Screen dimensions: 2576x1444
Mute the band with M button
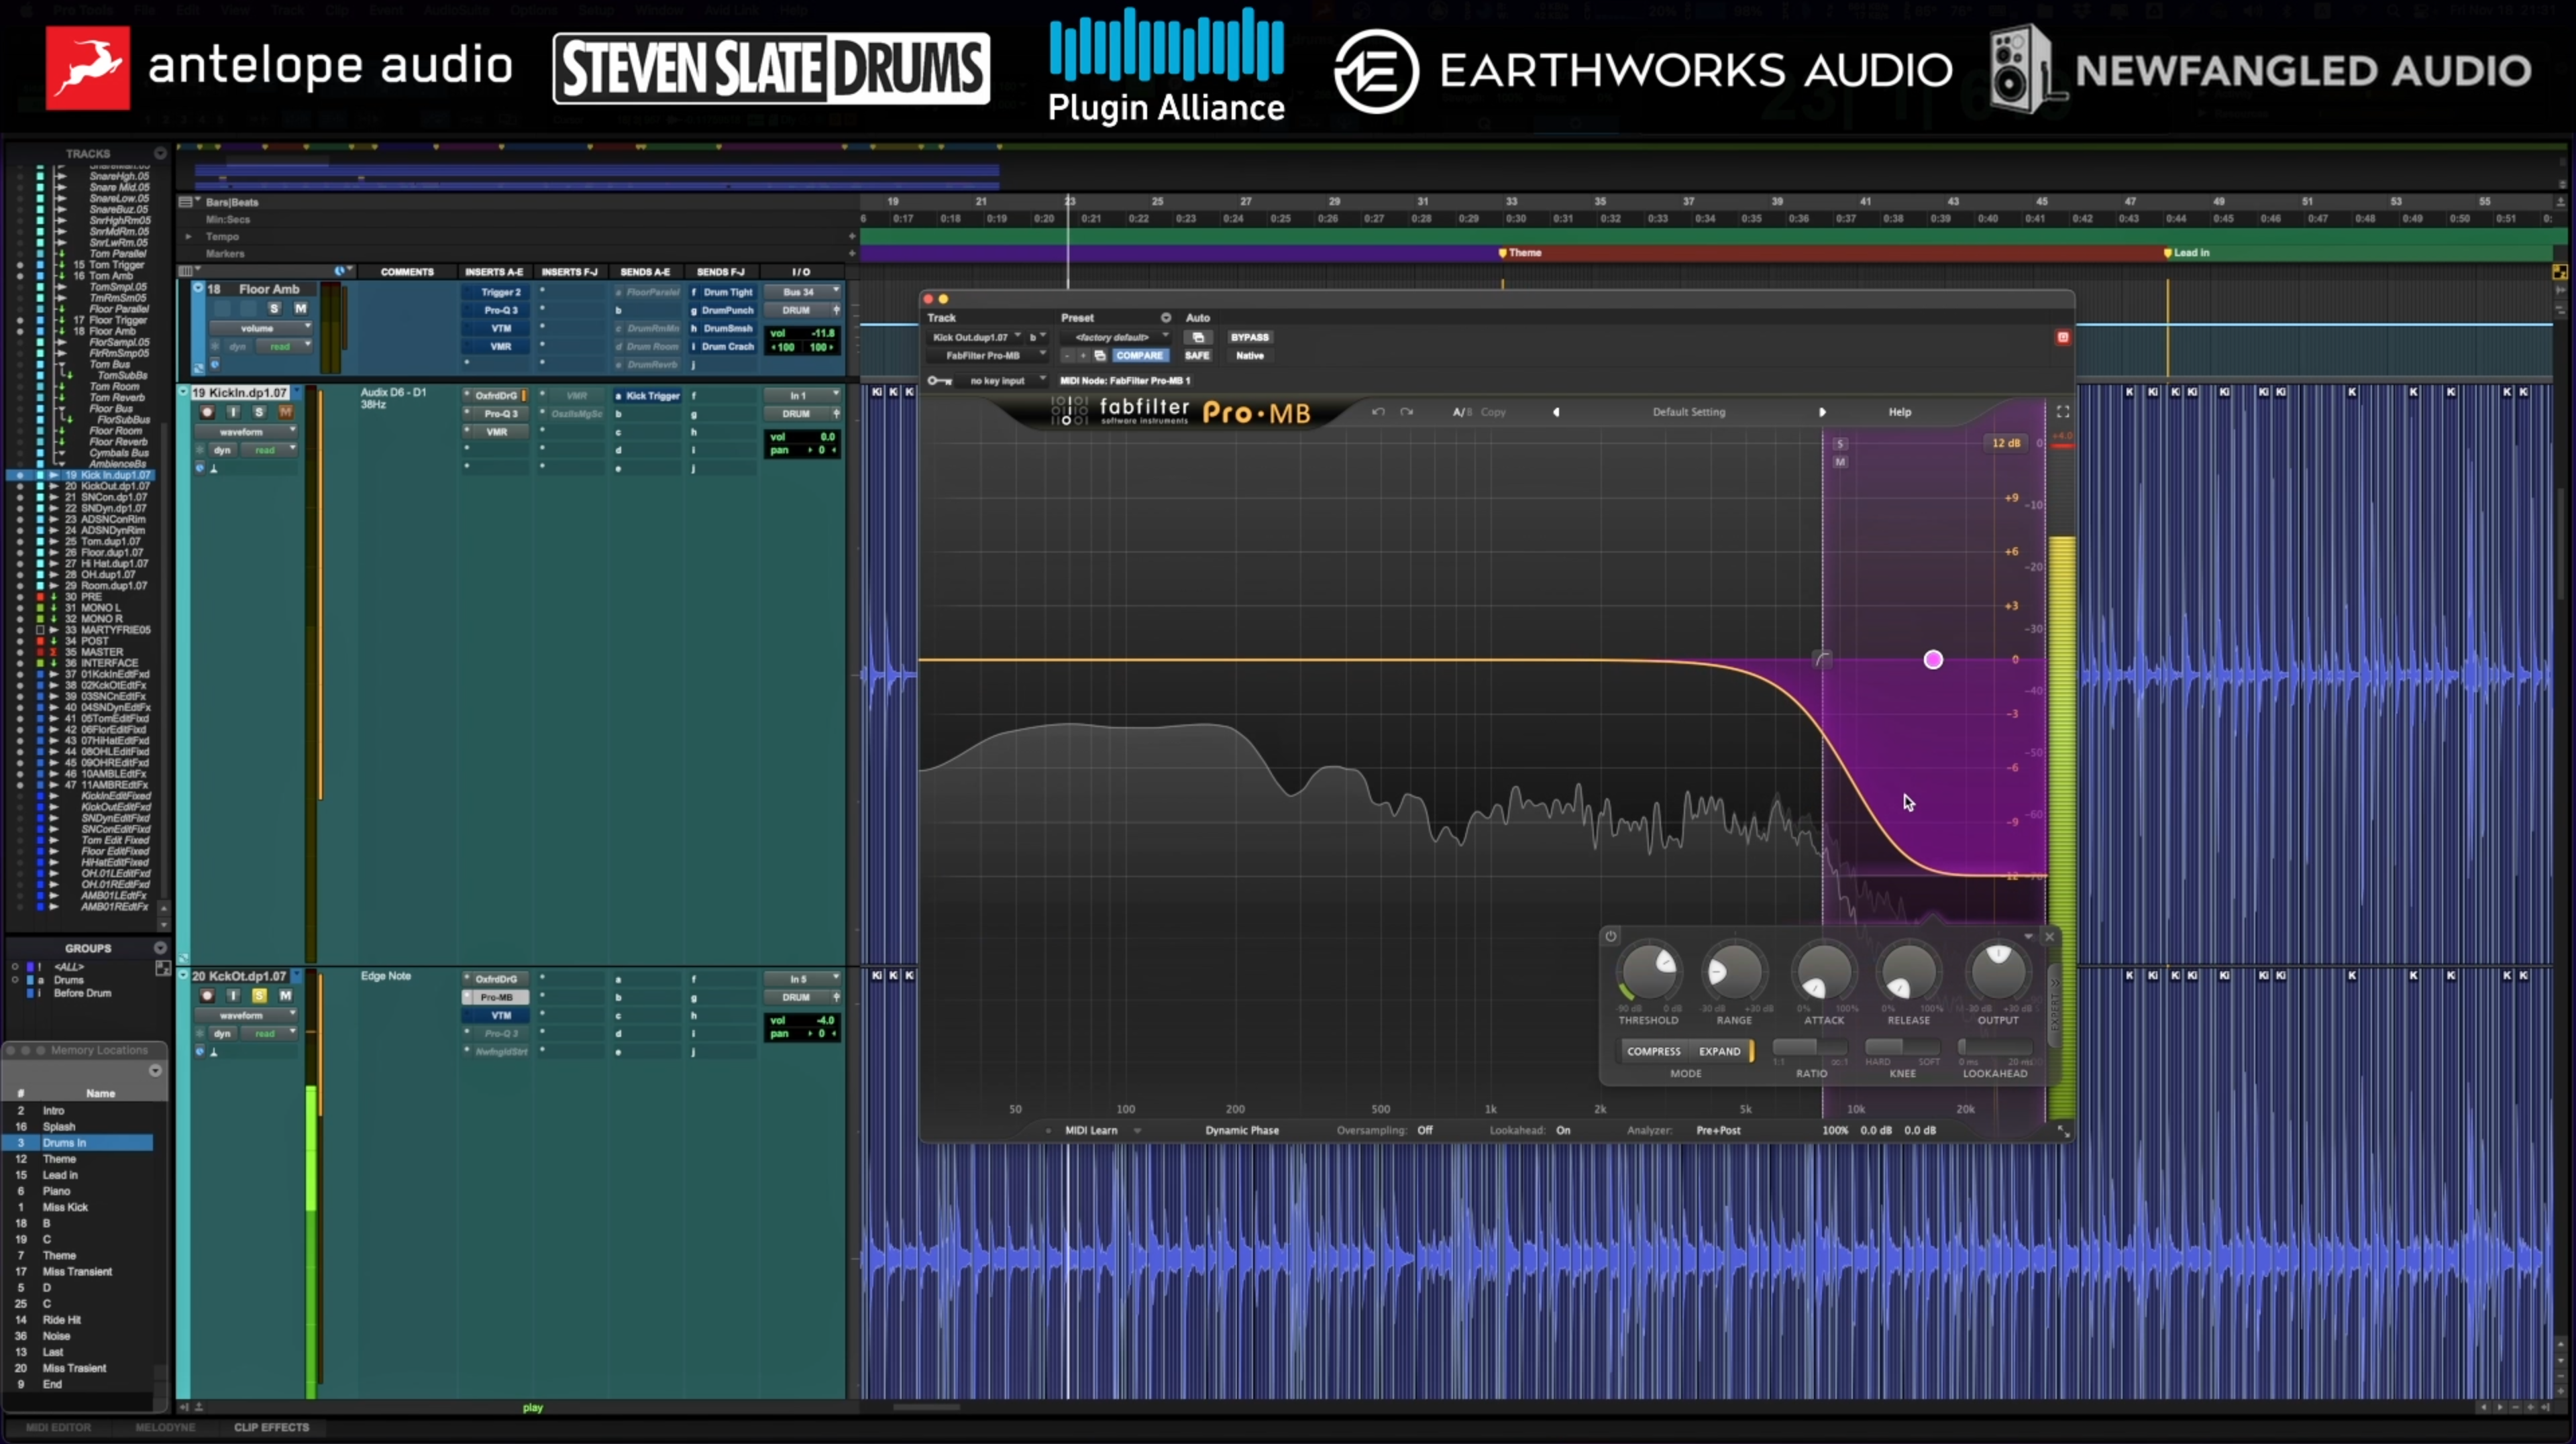click(1839, 462)
